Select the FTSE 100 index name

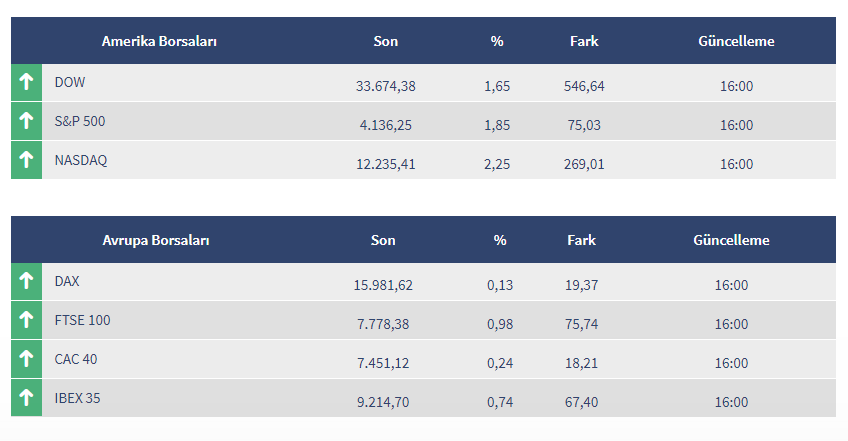[83, 321]
